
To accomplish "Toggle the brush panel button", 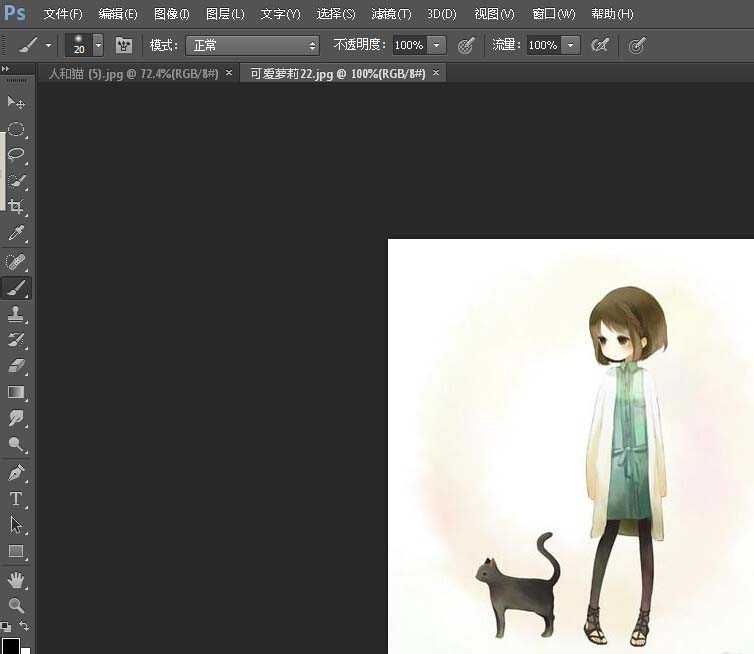I will tap(124, 45).
